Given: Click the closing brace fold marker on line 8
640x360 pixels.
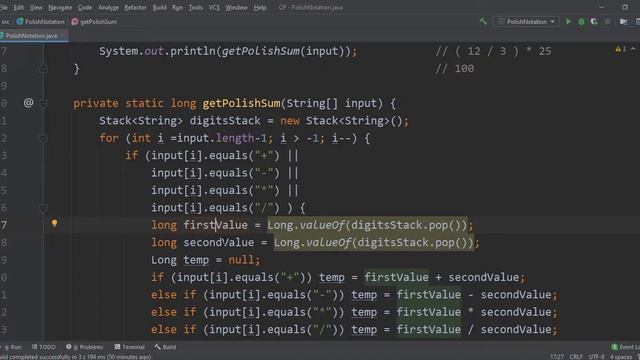Looking at the screenshot, I should (x=43, y=69).
